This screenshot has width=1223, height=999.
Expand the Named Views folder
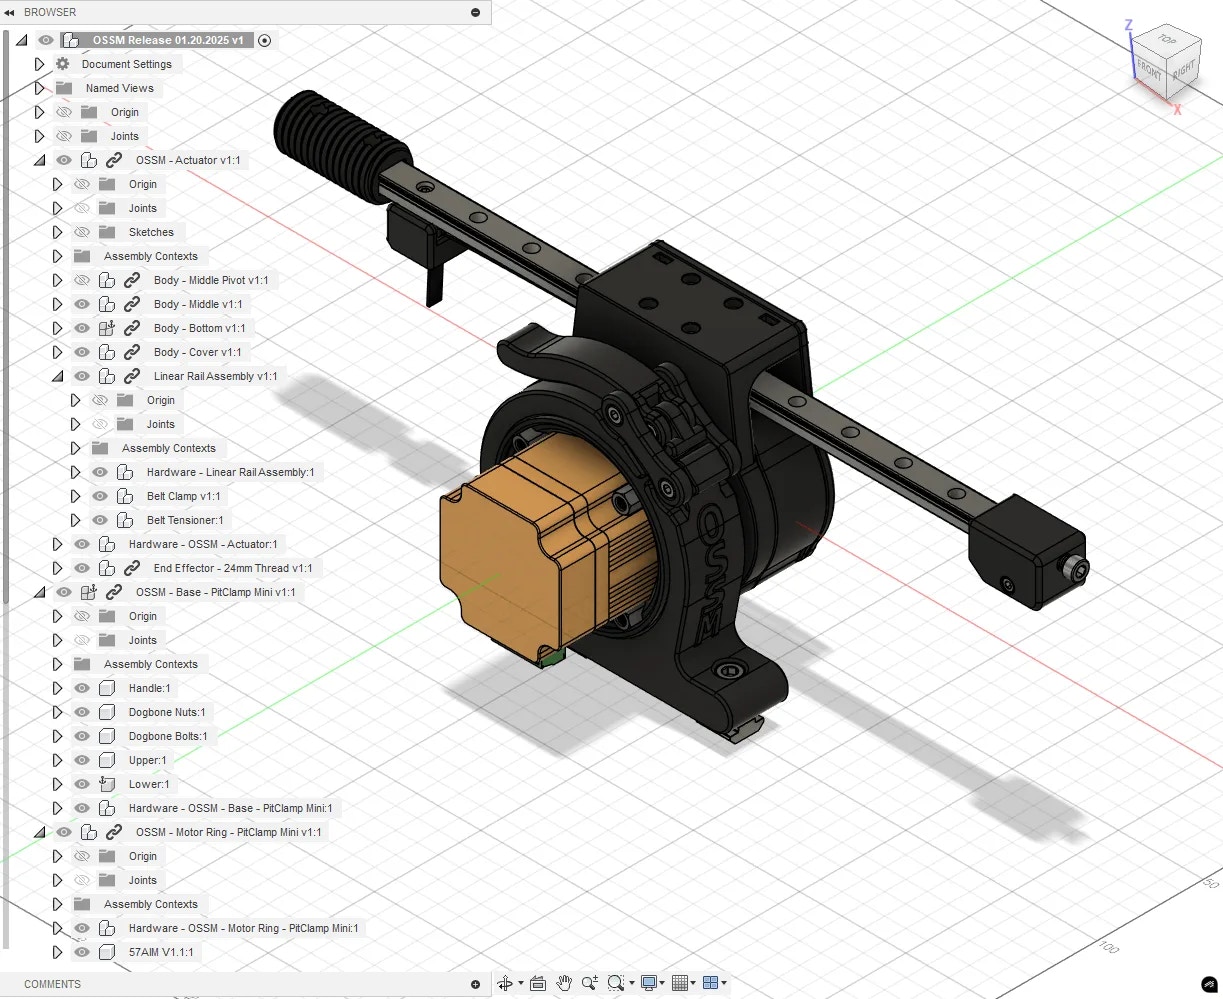click(x=40, y=87)
